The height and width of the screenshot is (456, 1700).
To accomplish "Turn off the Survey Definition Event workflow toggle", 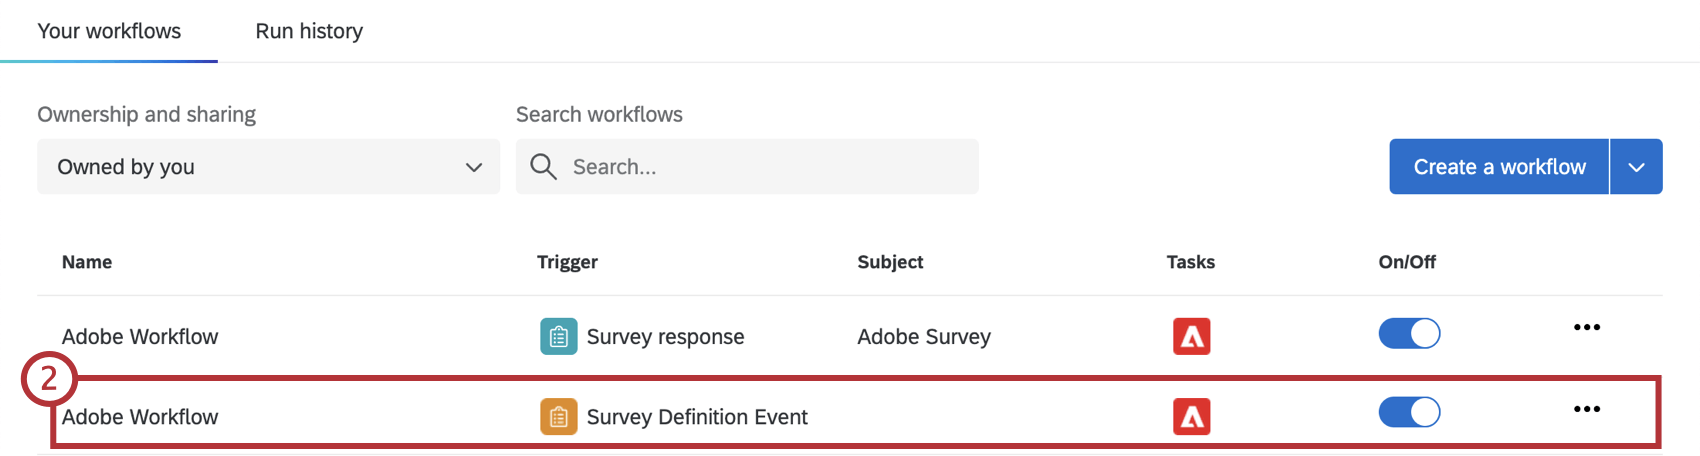I will (1409, 412).
